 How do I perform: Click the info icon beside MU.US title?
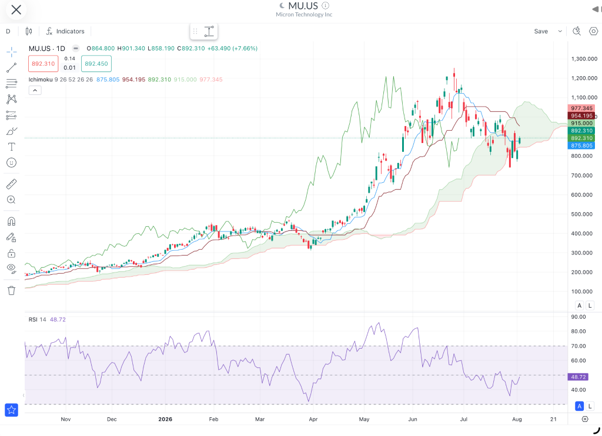coord(325,5)
